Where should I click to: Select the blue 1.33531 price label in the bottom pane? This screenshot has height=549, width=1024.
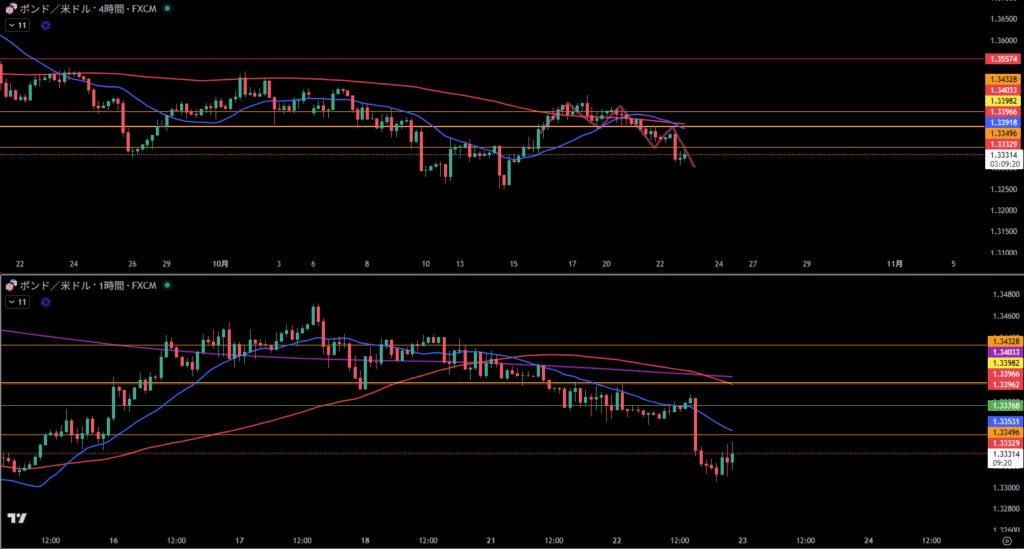(1003, 421)
